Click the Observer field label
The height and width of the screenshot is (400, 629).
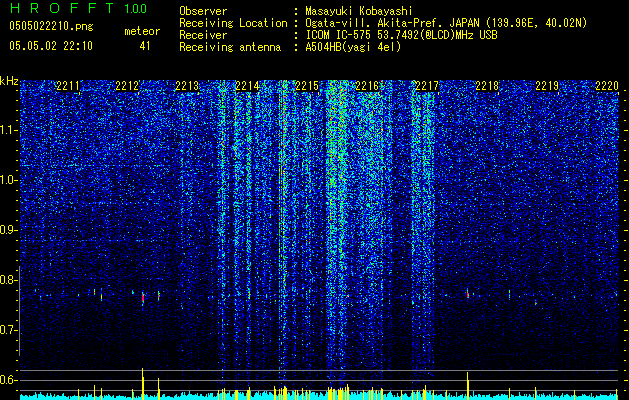point(203,11)
